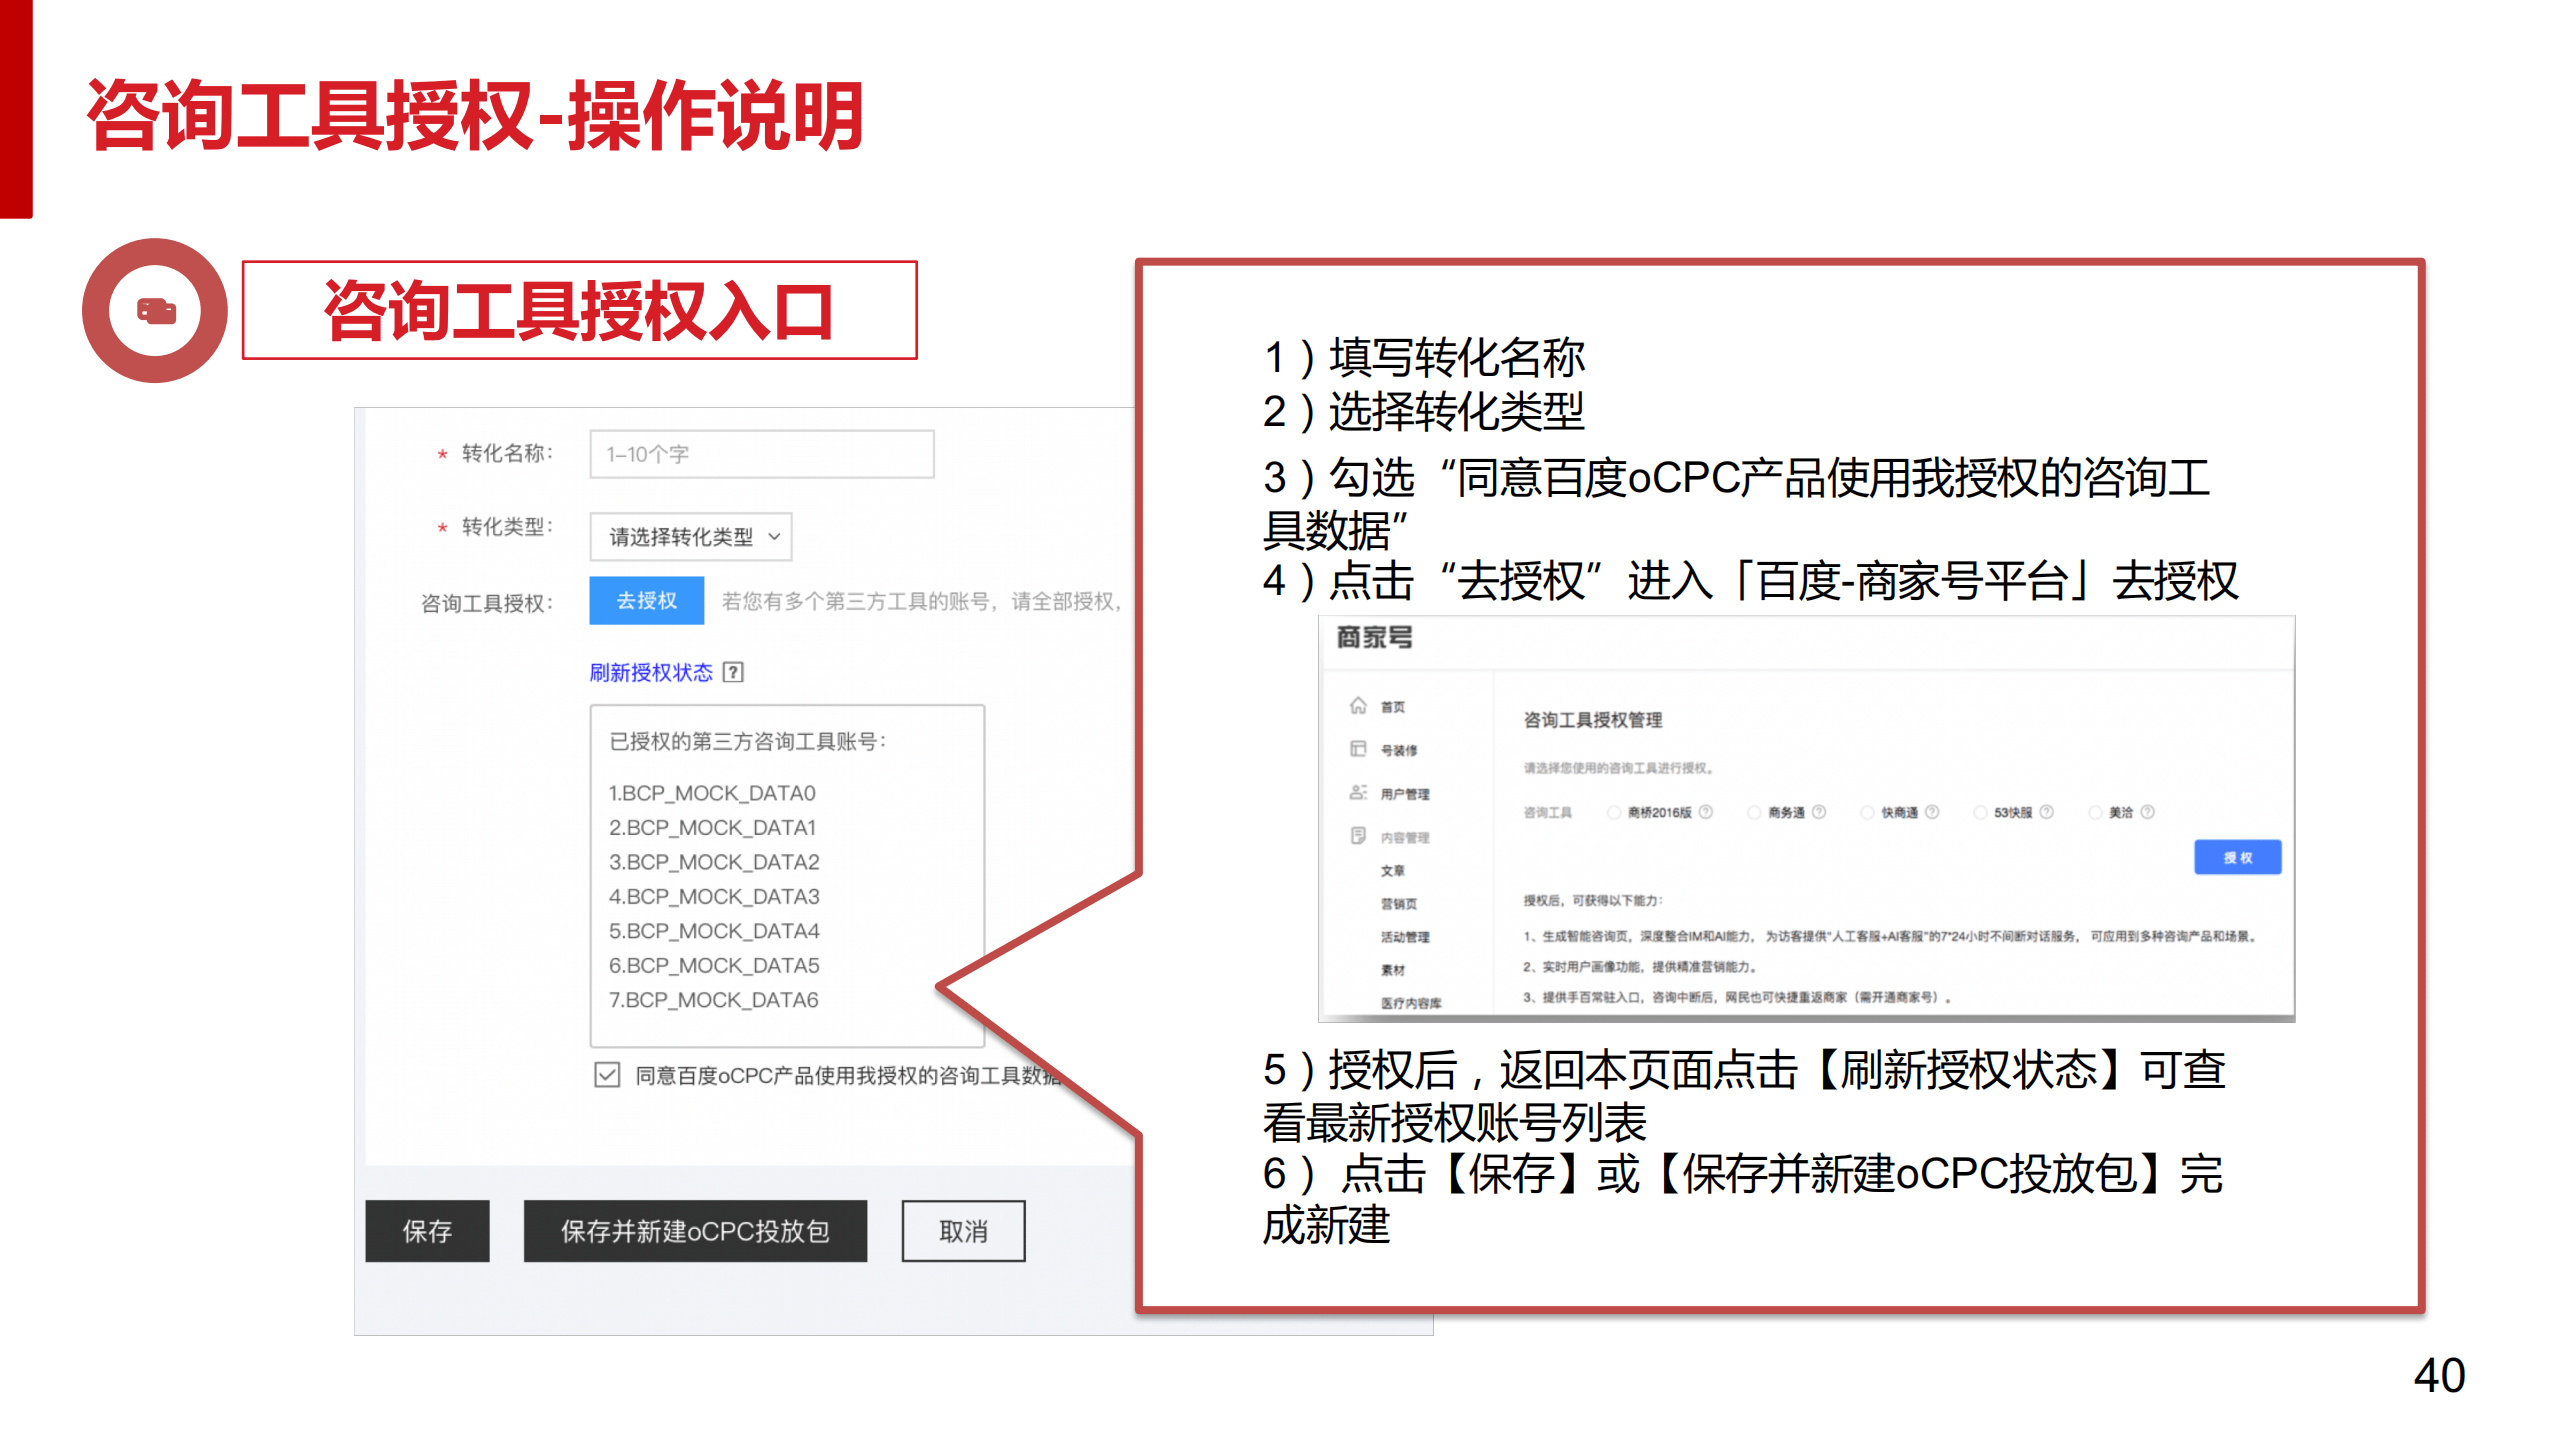Viewport: 2560px width, 1440px height.
Task: Click the help icon next to 美洽
Action: tap(2147, 812)
